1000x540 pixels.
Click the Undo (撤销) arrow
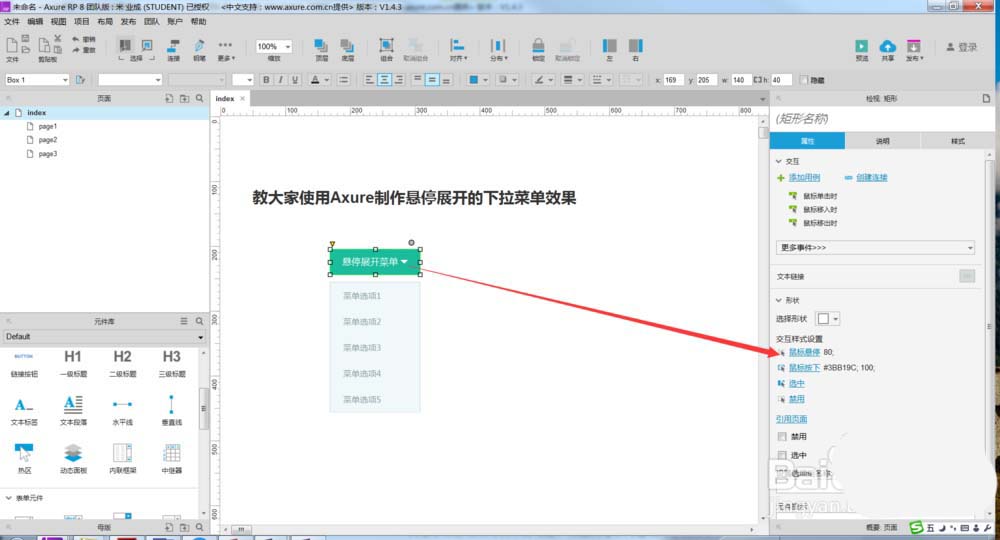click(77, 40)
